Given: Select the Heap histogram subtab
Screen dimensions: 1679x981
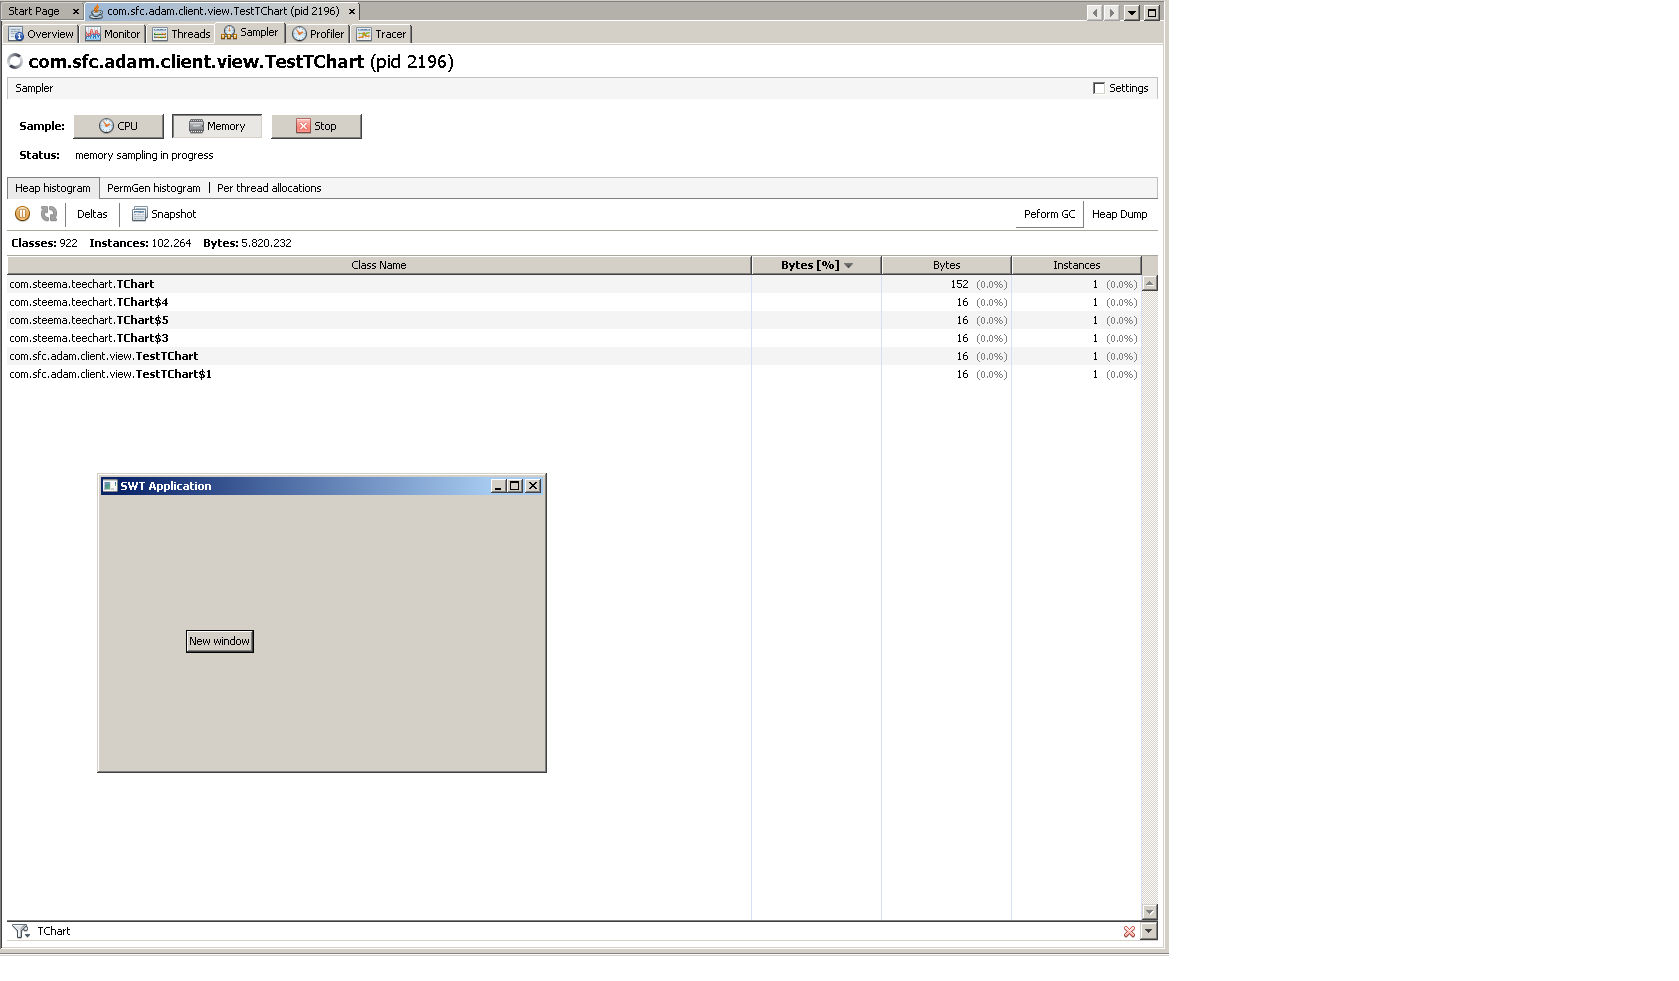Looking at the screenshot, I should pos(53,188).
